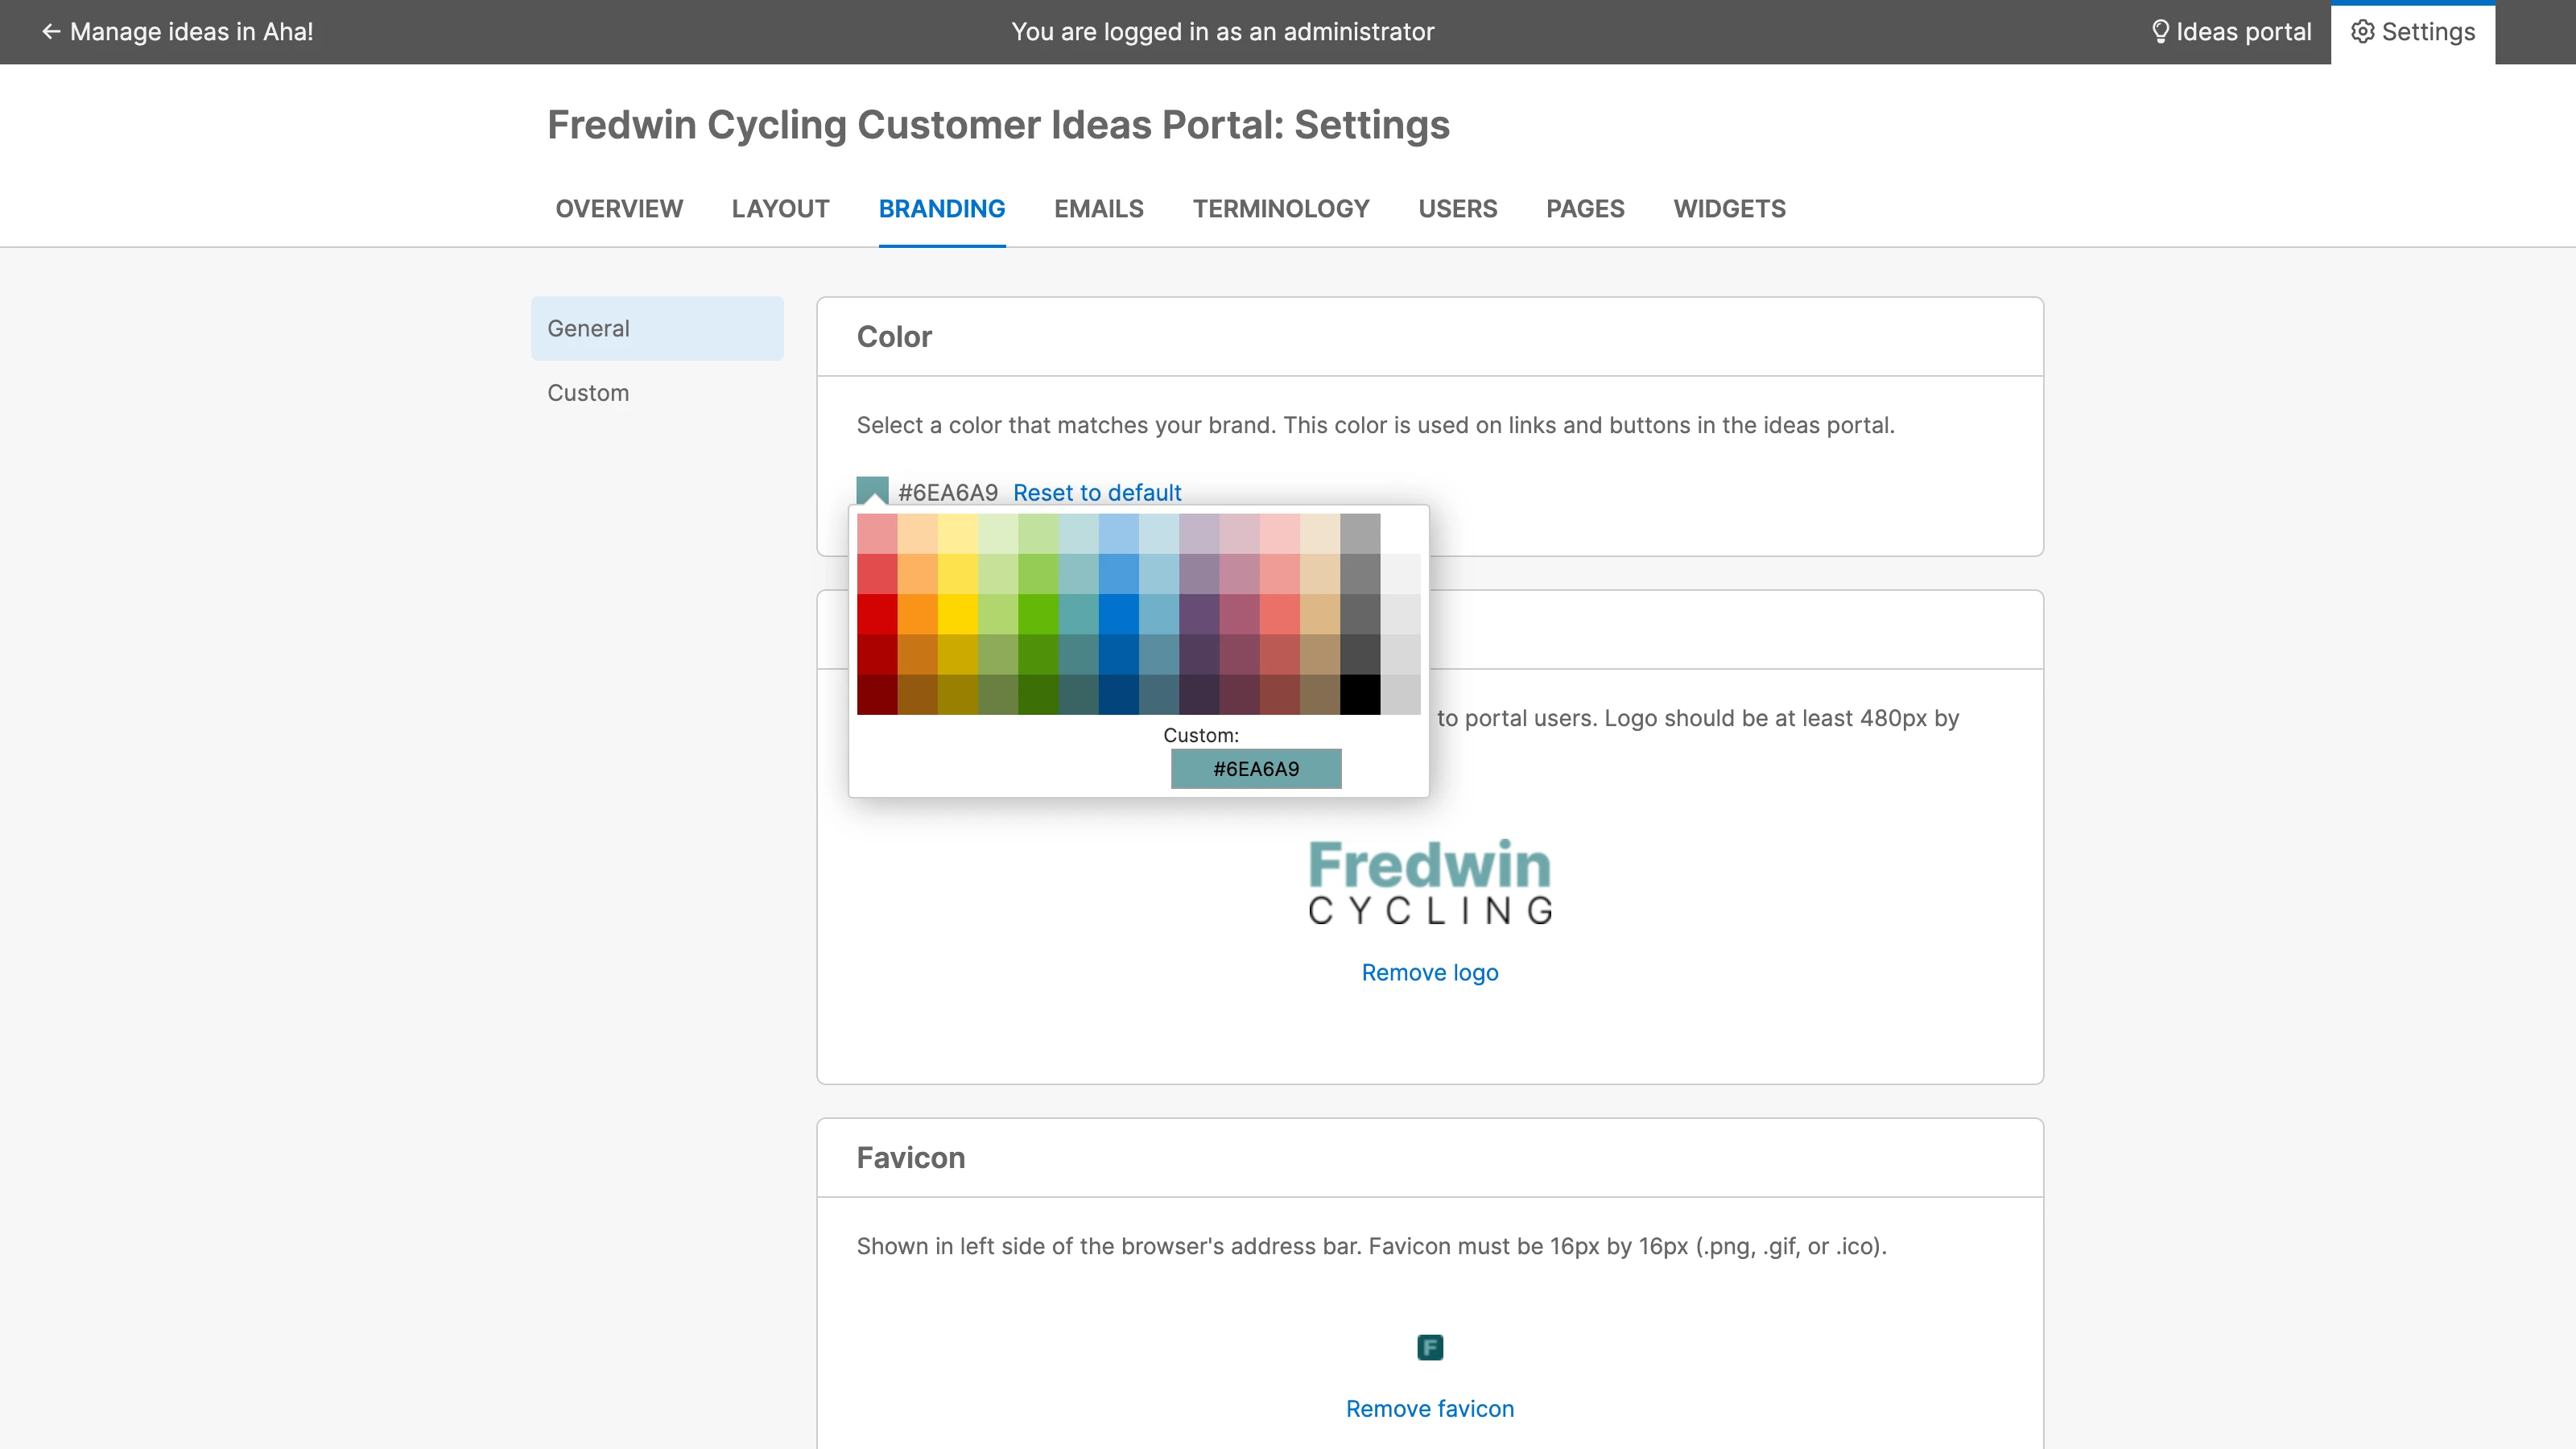
Task: Switch to the Branding tab
Action: pos(942,209)
